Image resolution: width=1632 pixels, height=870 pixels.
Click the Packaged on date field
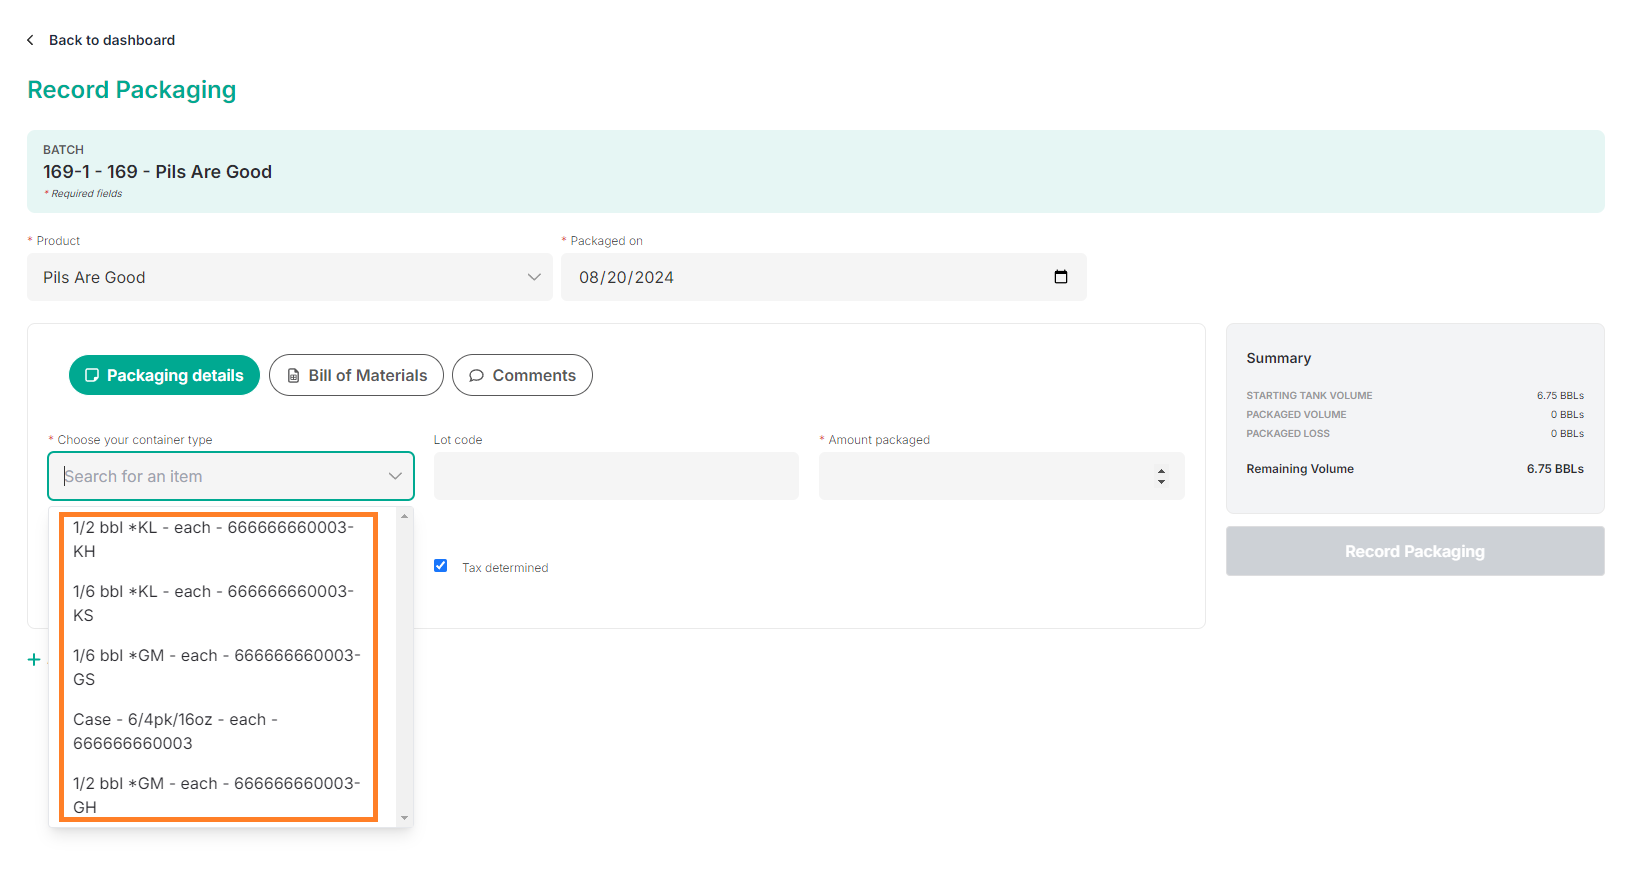[824, 277]
